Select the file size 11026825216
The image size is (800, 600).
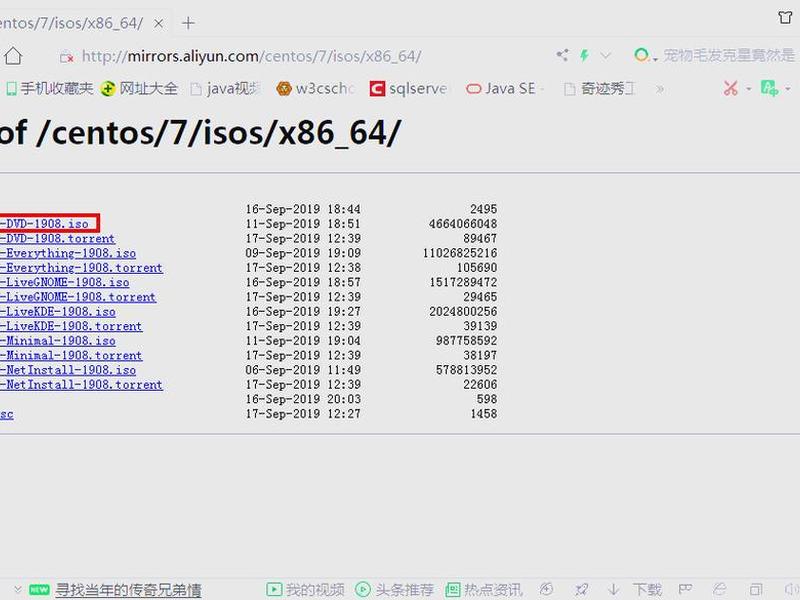point(460,253)
